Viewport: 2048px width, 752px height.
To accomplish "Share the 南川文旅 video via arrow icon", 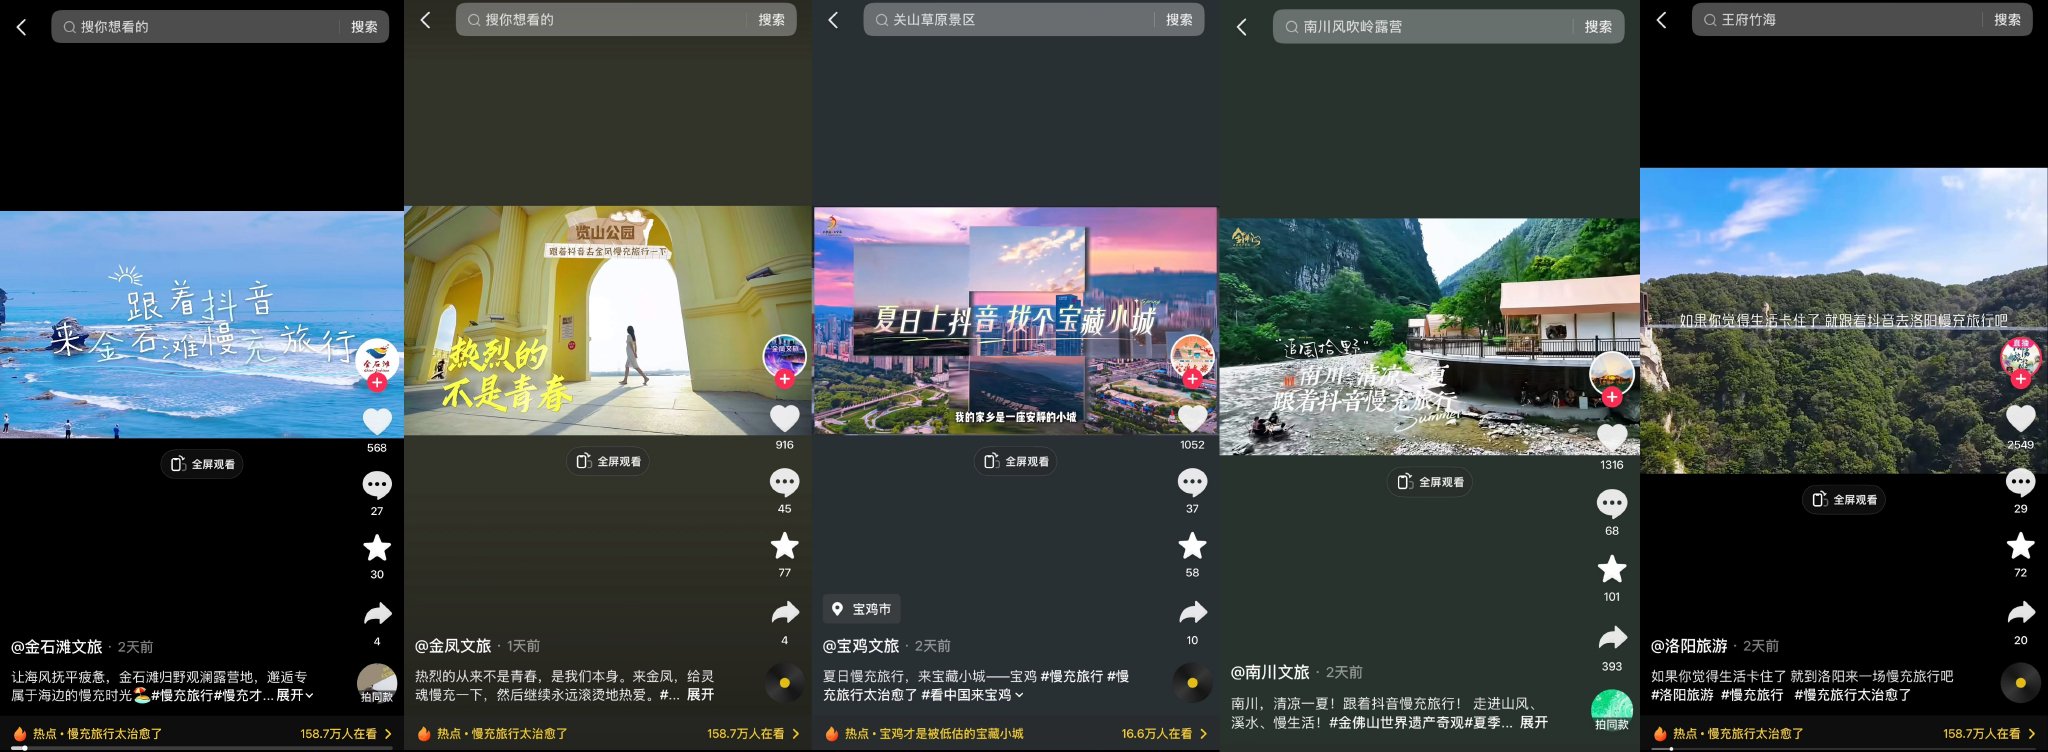I will (x=1612, y=637).
